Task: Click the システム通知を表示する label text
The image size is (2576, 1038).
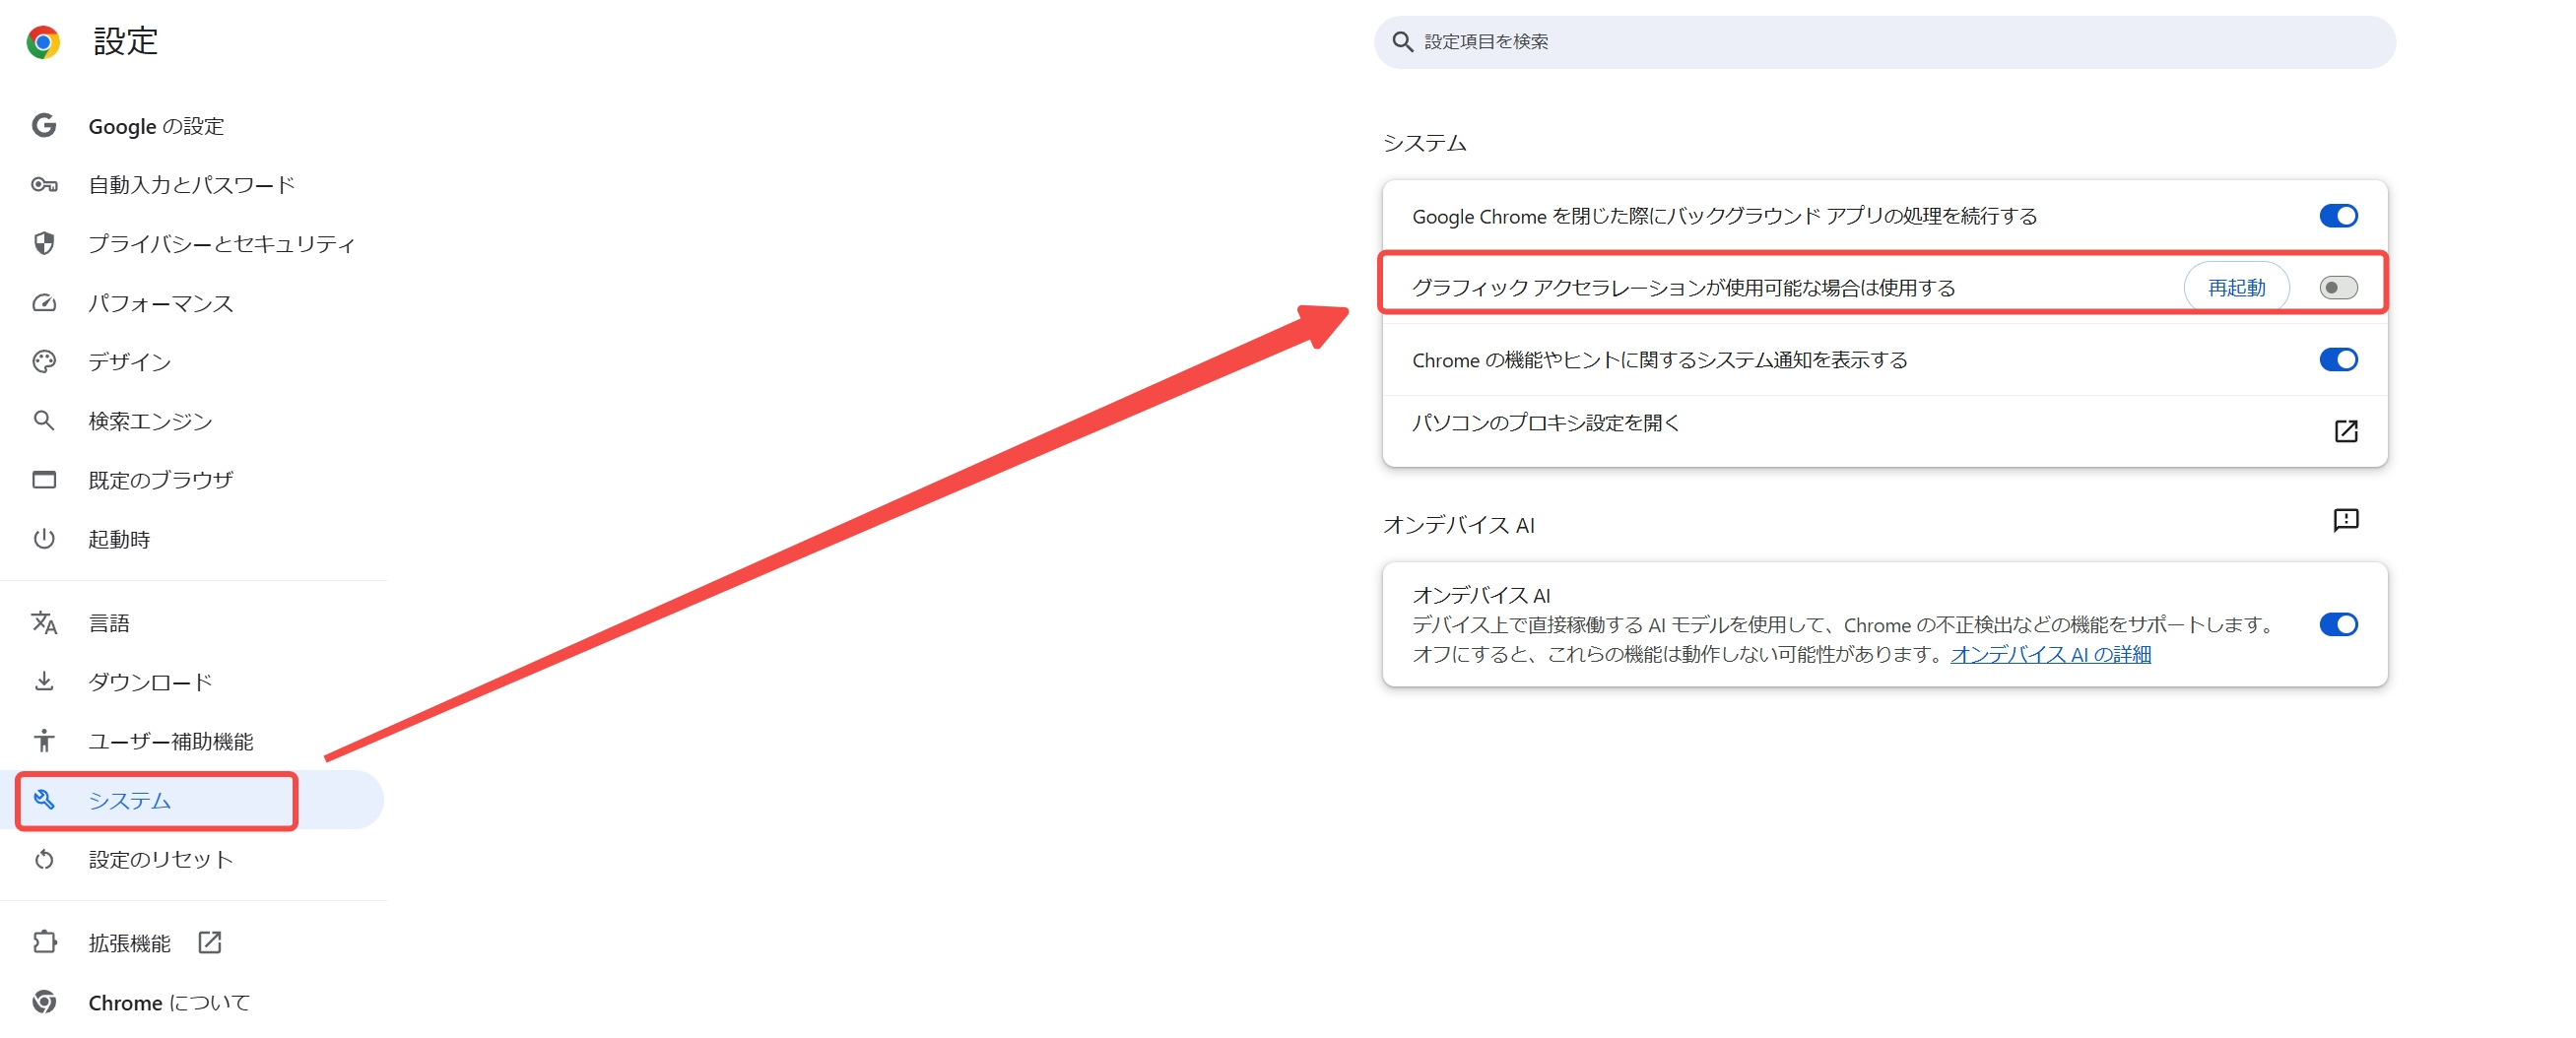Action: 1660,360
